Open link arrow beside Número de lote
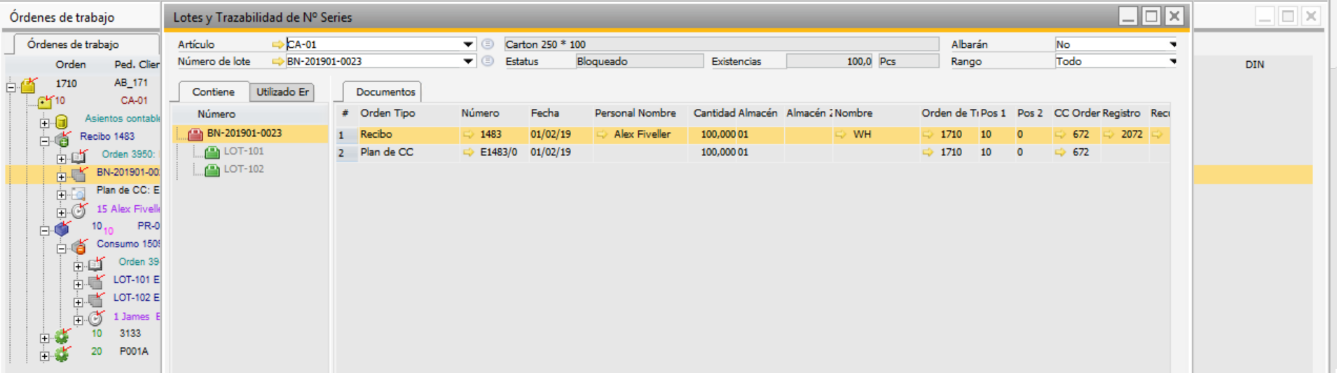 click(x=278, y=62)
